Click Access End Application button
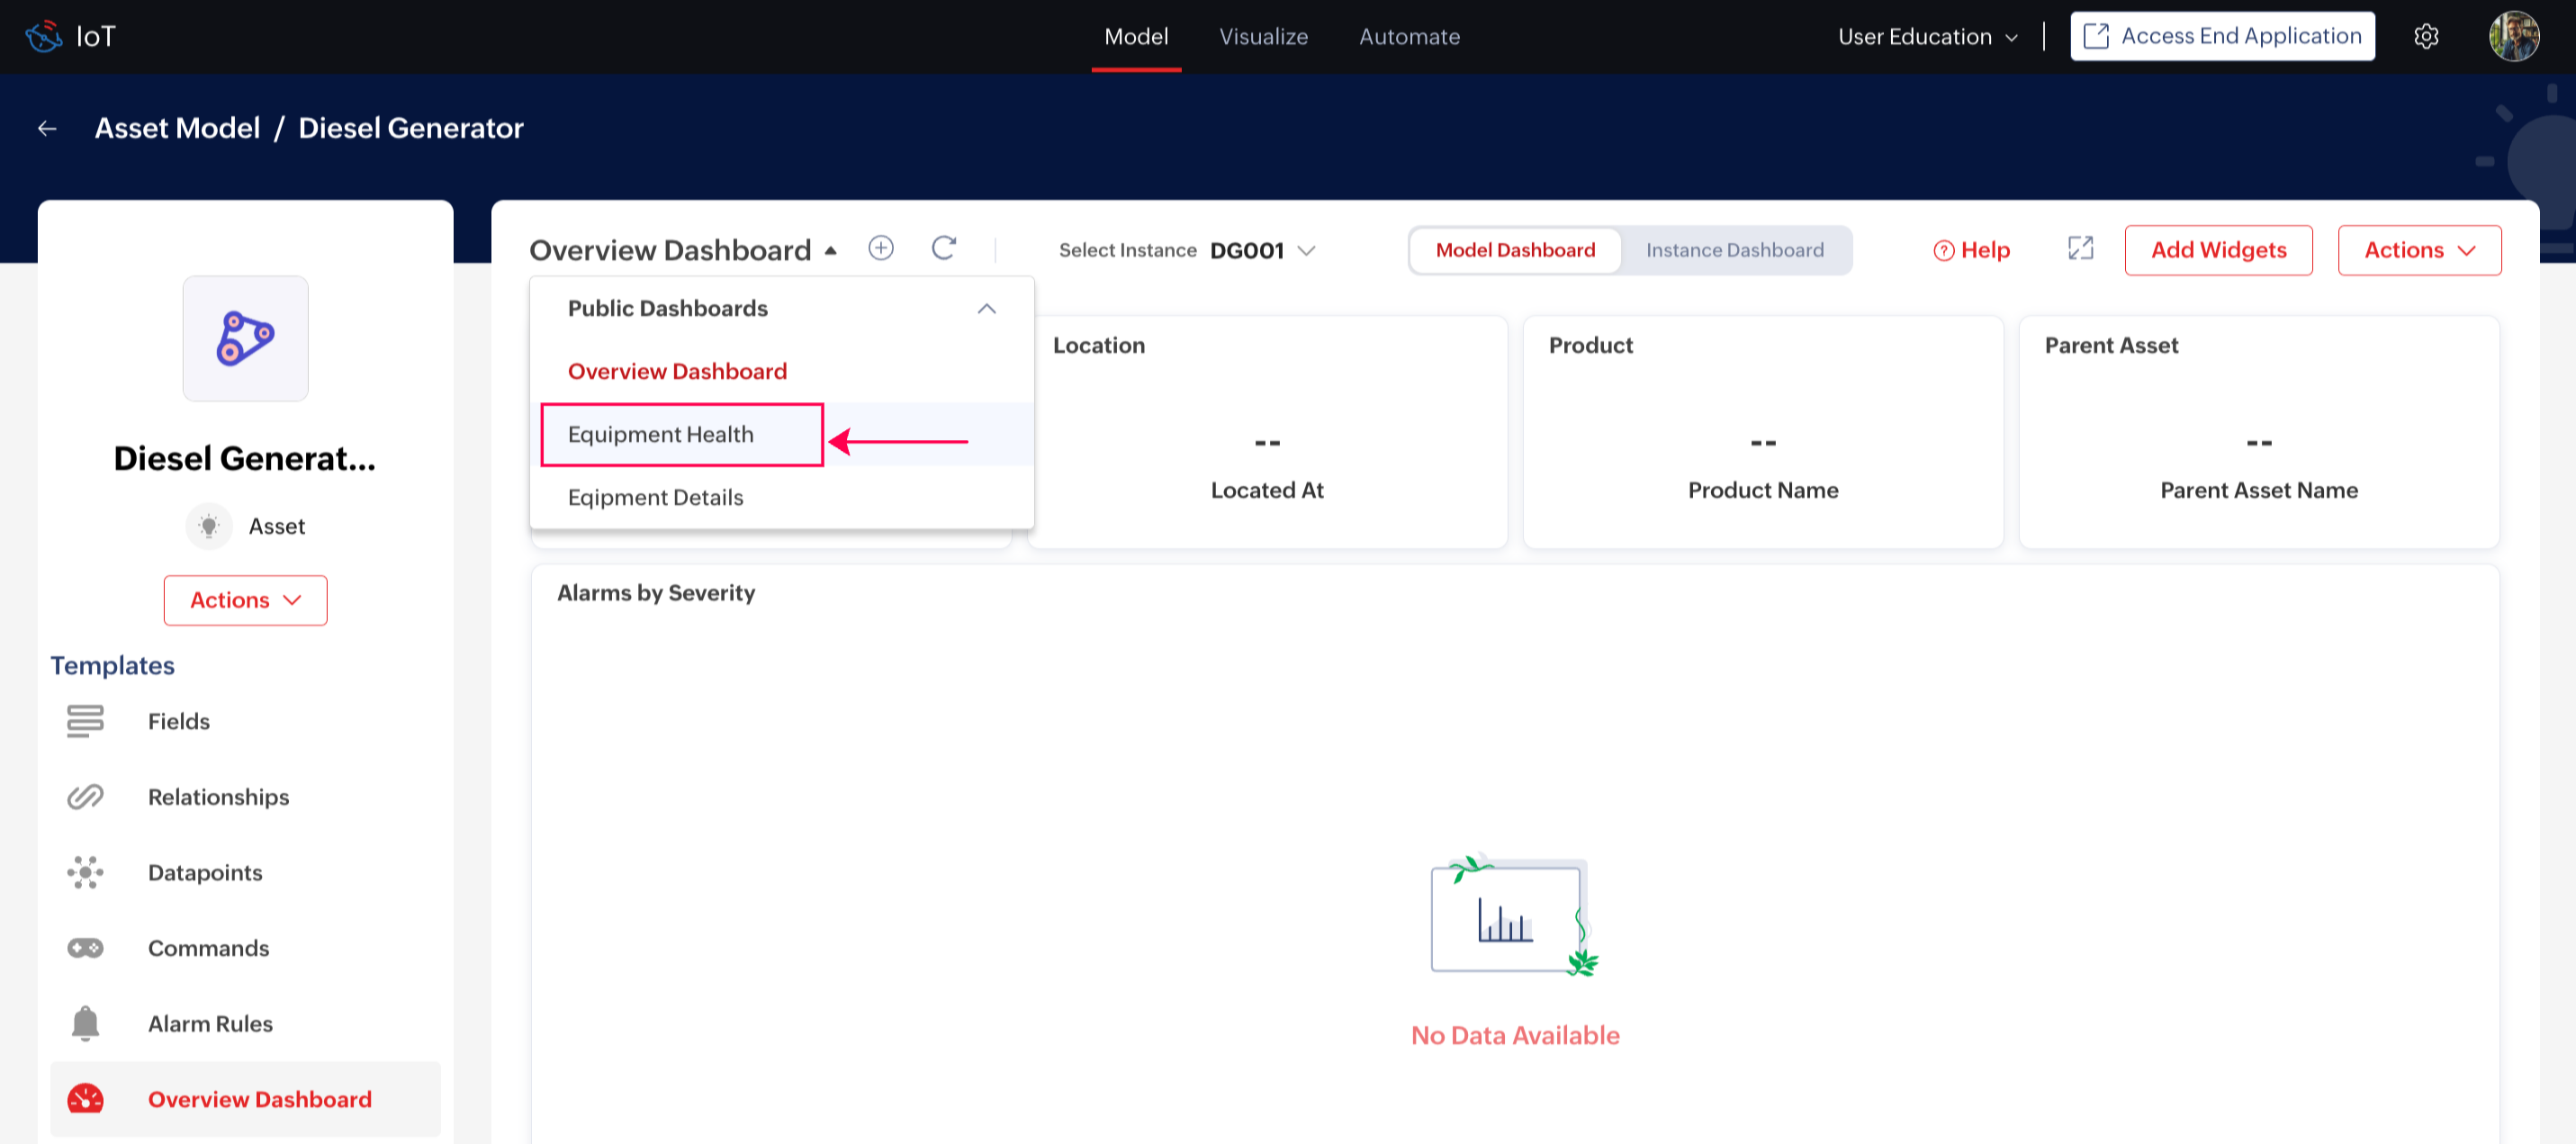Image resolution: width=2576 pixels, height=1144 pixels. (x=2222, y=37)
